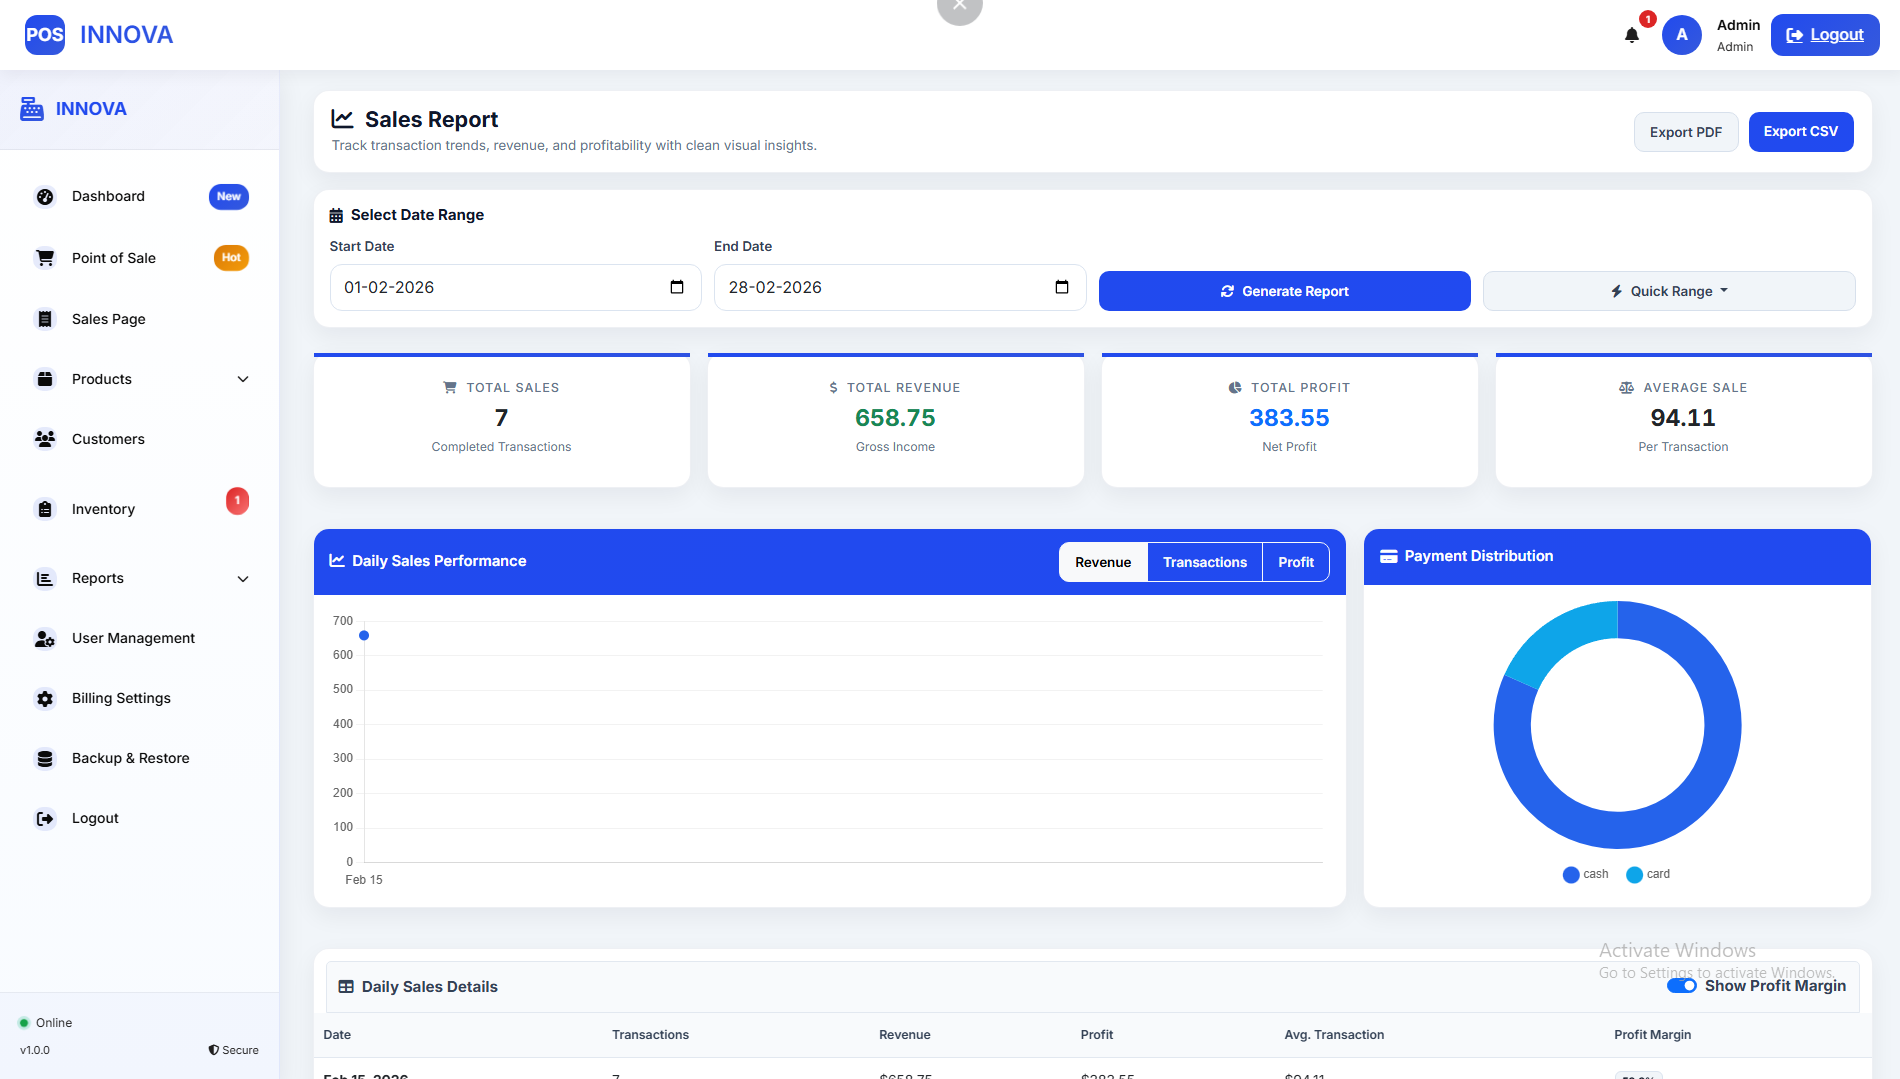Screen dimensions: 1900x1079
Task: Switch chart to Profit tab
Action: tap(1295, 562)
